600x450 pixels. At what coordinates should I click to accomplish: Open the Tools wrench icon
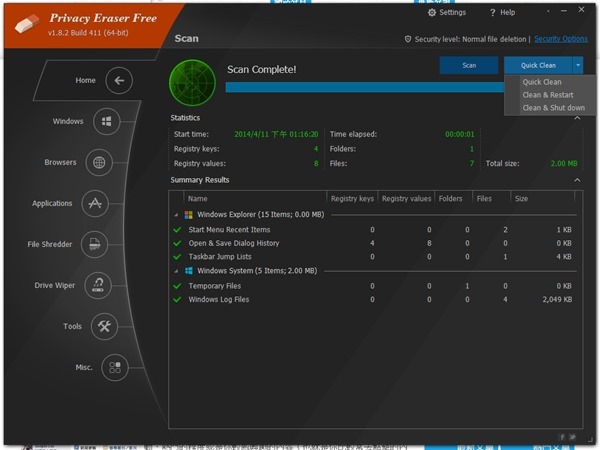[104, 326]
